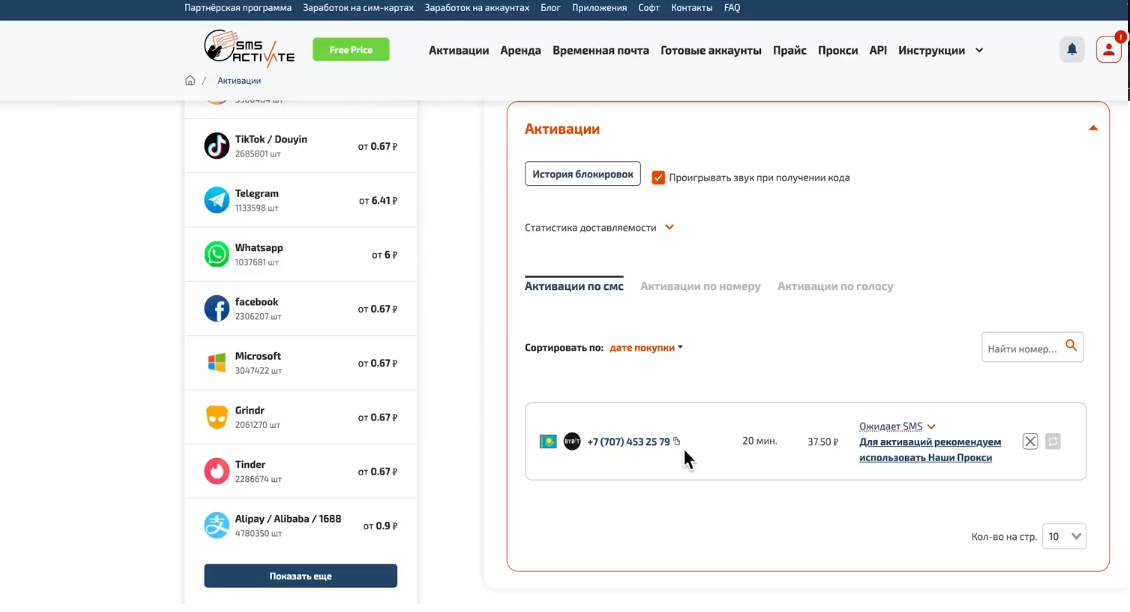Click the repeat SMS refresh icon
The width and height of the screenshot is (1130, 612).
coord(1053,441)
